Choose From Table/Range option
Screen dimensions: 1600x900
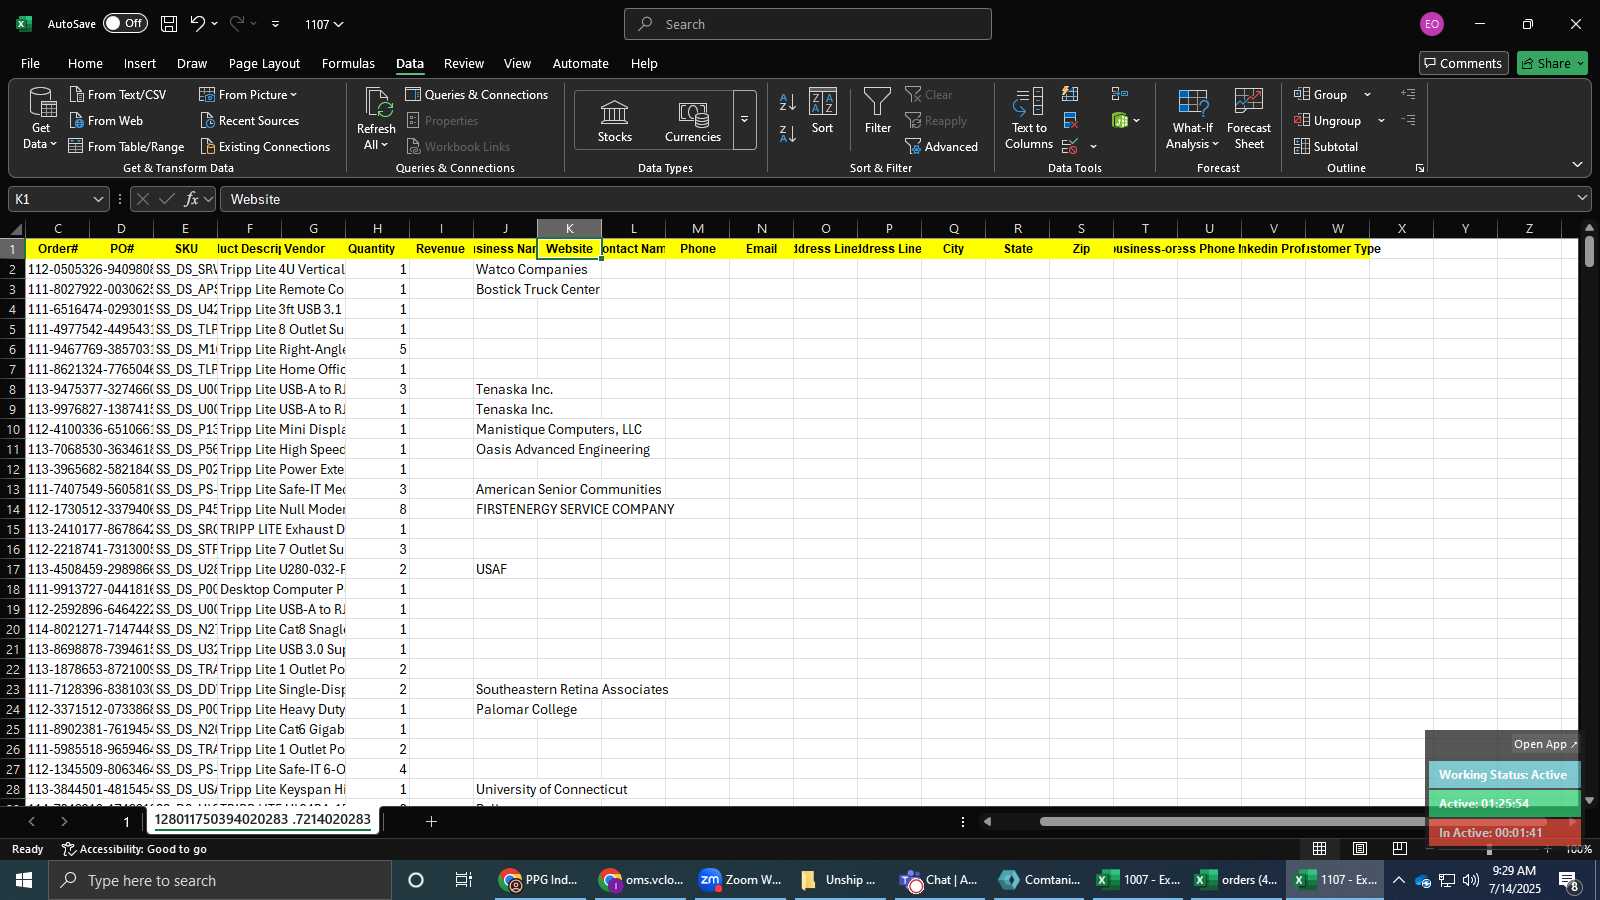point(126,146)
